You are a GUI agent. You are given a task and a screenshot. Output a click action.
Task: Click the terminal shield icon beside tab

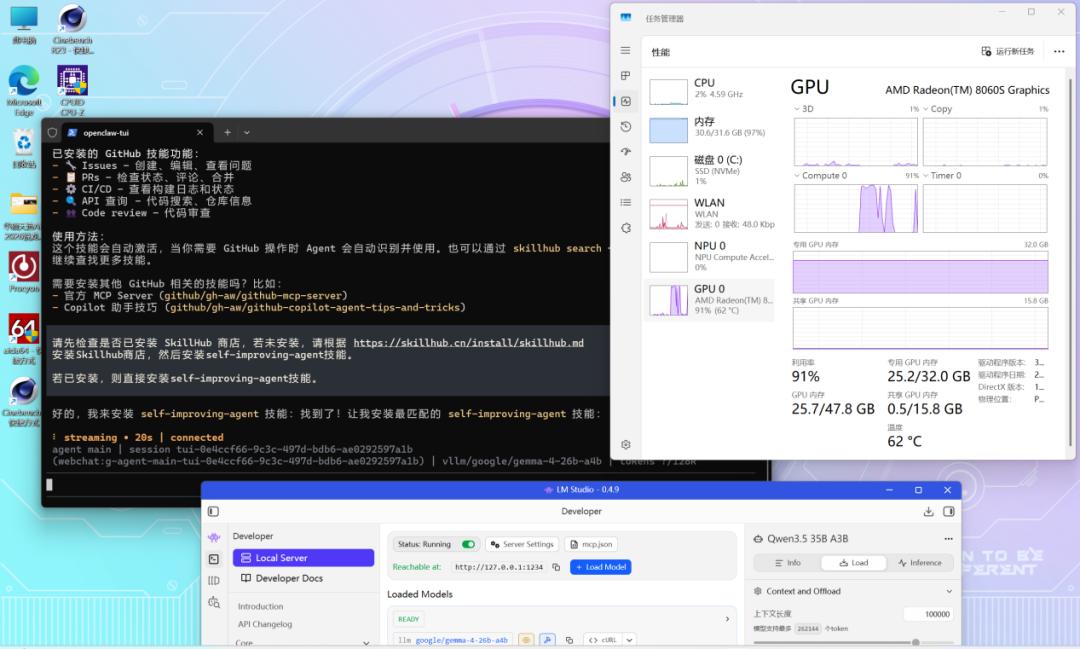(x=52, y=132)
